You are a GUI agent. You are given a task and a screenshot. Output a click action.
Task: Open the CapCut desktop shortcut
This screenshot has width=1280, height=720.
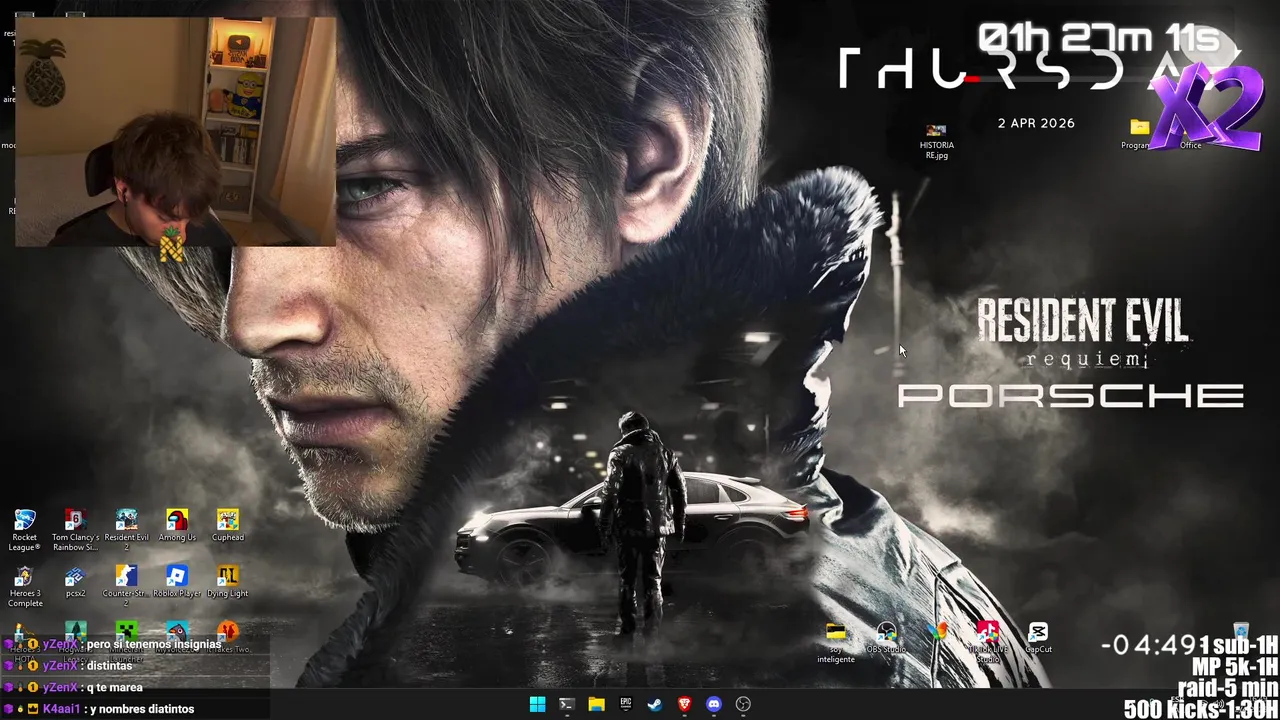click(1038, 638)
